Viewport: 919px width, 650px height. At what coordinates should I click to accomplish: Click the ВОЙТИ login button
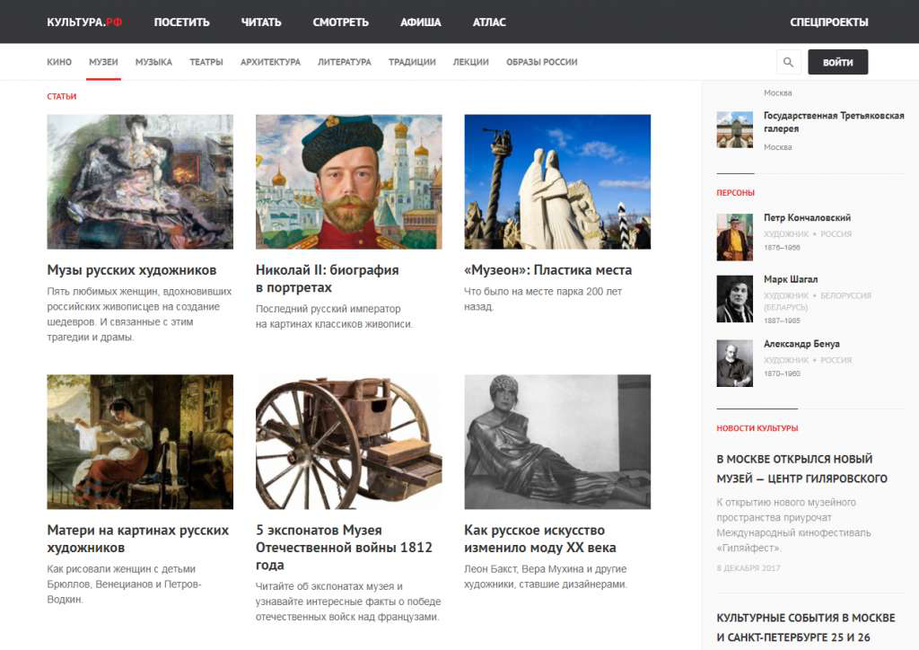(838, 62)
